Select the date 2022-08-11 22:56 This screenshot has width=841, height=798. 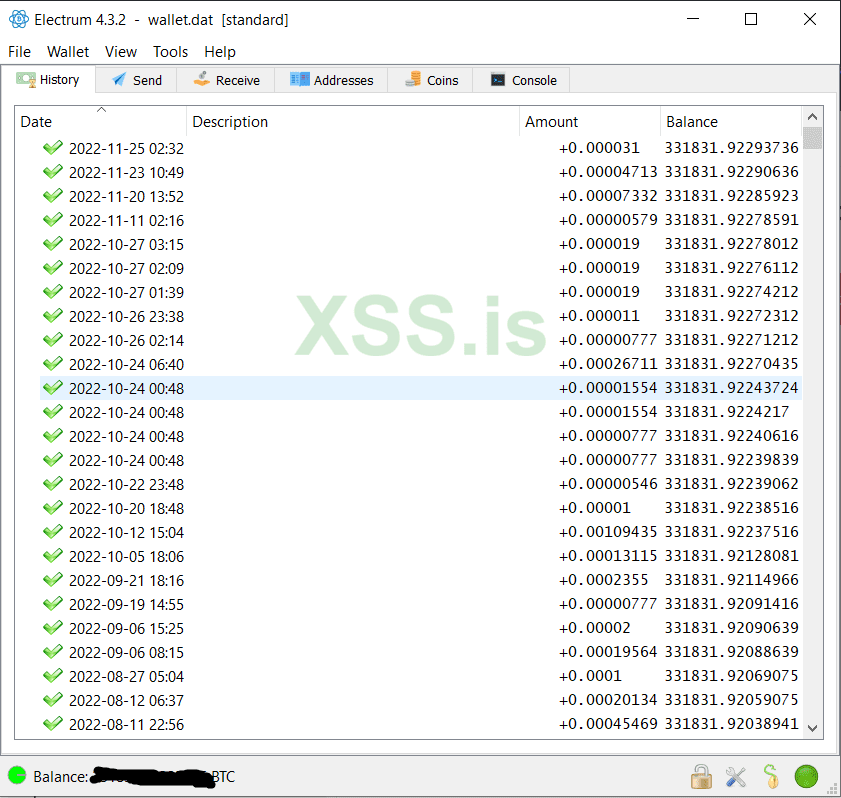[x=127, y=725]
